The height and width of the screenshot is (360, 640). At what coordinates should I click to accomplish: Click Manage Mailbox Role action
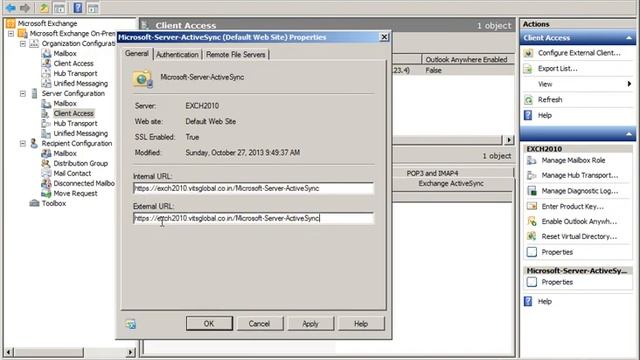tap(573, 160)
